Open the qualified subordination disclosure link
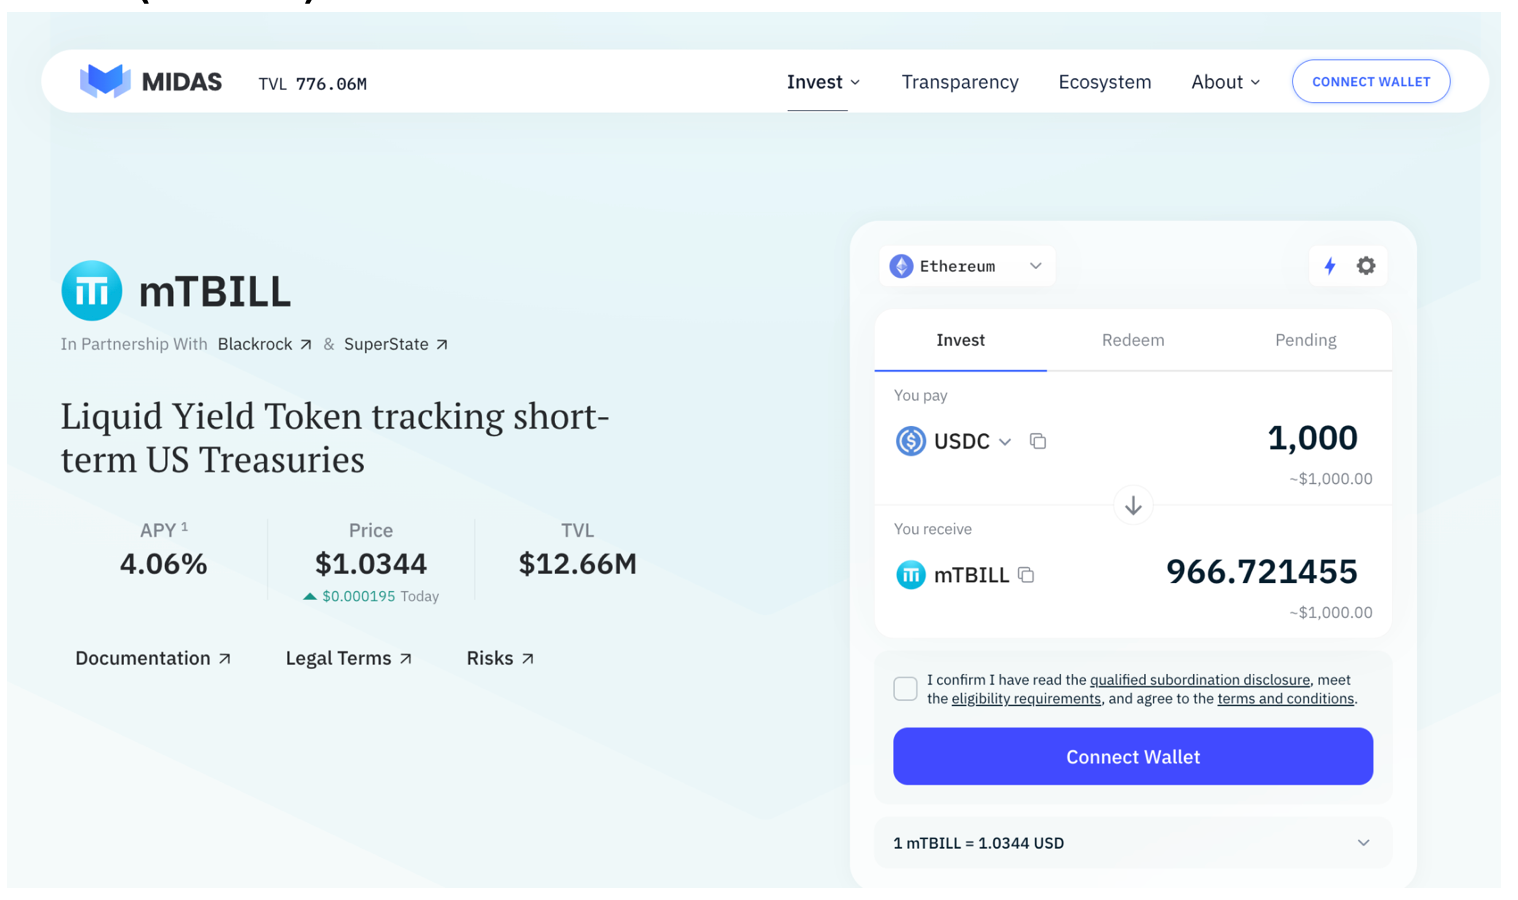Viewport: 1518px width, 900px height. (x=1199, y=680)
